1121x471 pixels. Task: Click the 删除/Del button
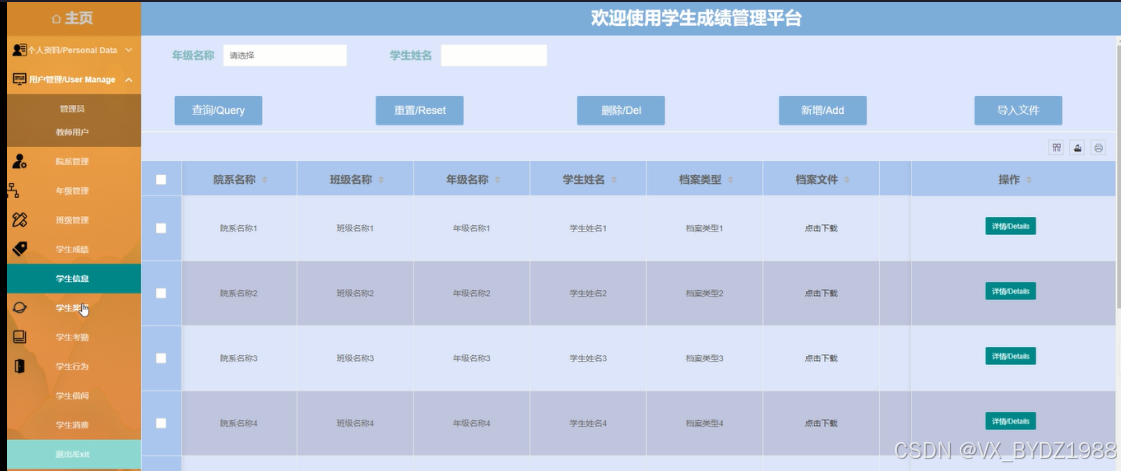621,110
